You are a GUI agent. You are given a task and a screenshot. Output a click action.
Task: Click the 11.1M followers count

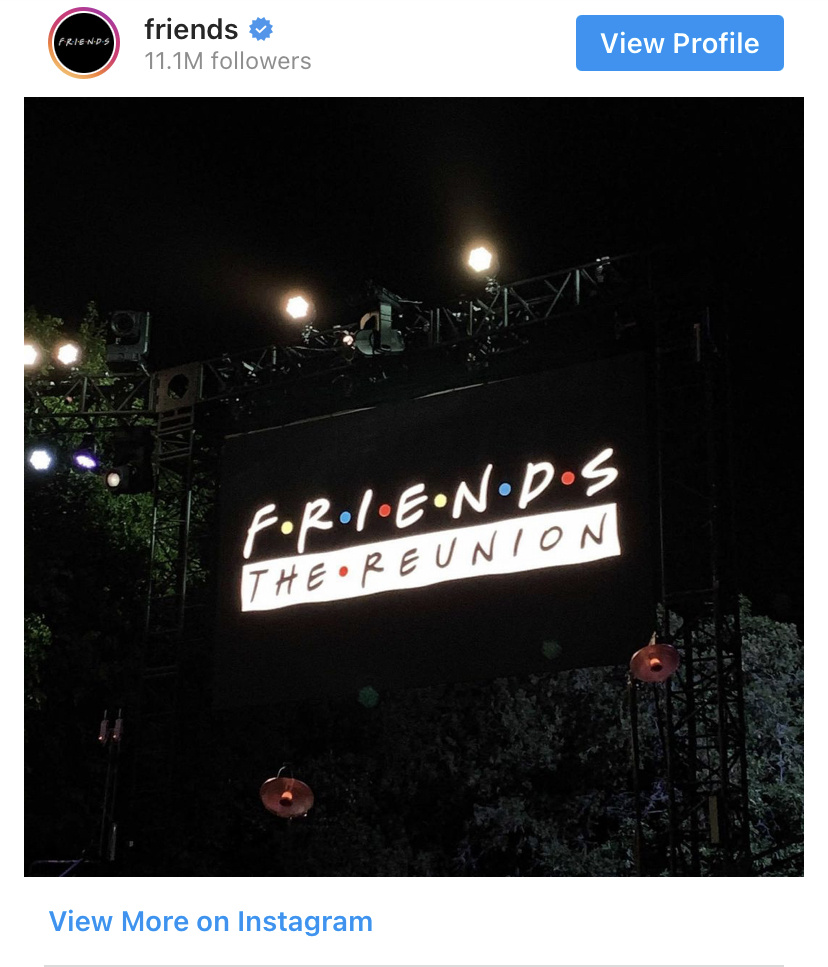227,61
